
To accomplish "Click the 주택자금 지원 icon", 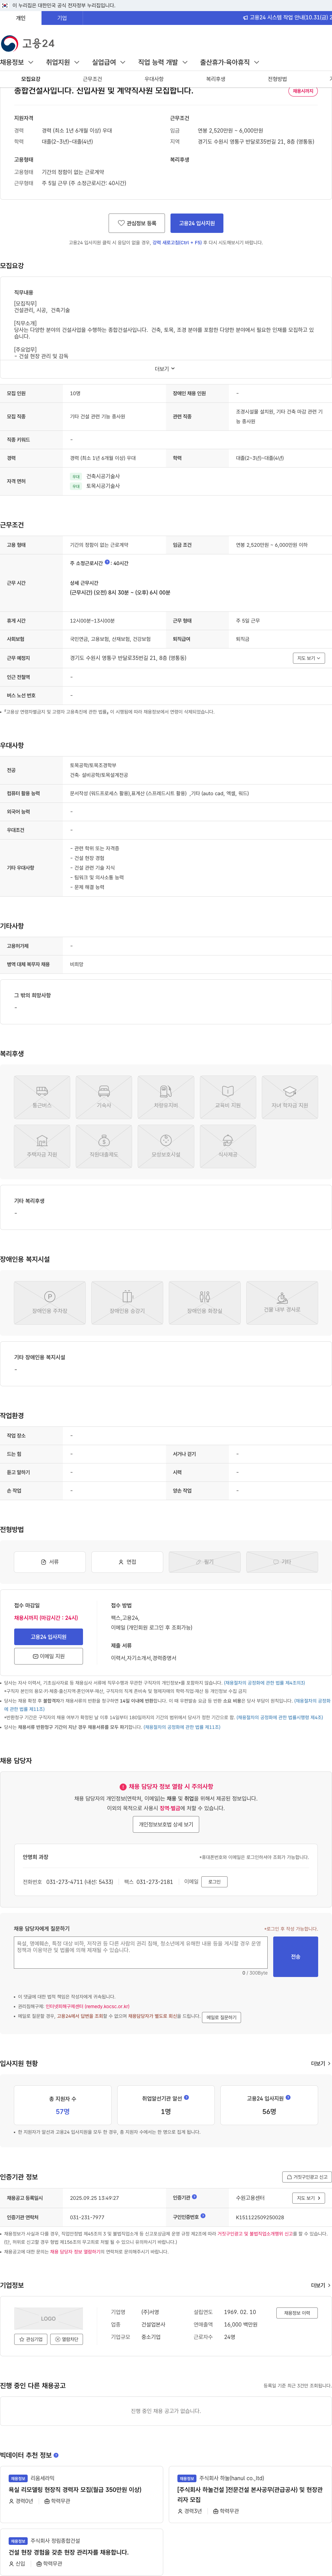I will 42,1146.
